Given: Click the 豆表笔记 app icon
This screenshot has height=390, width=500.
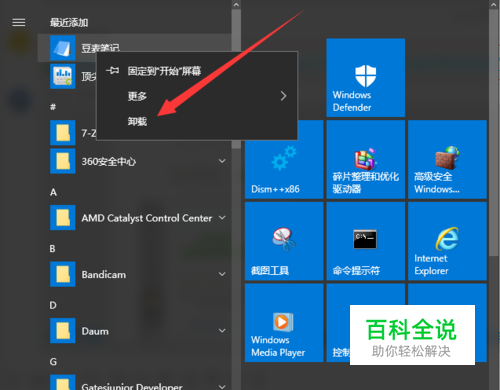Looking at the screenshot, I should click(63, 48).
